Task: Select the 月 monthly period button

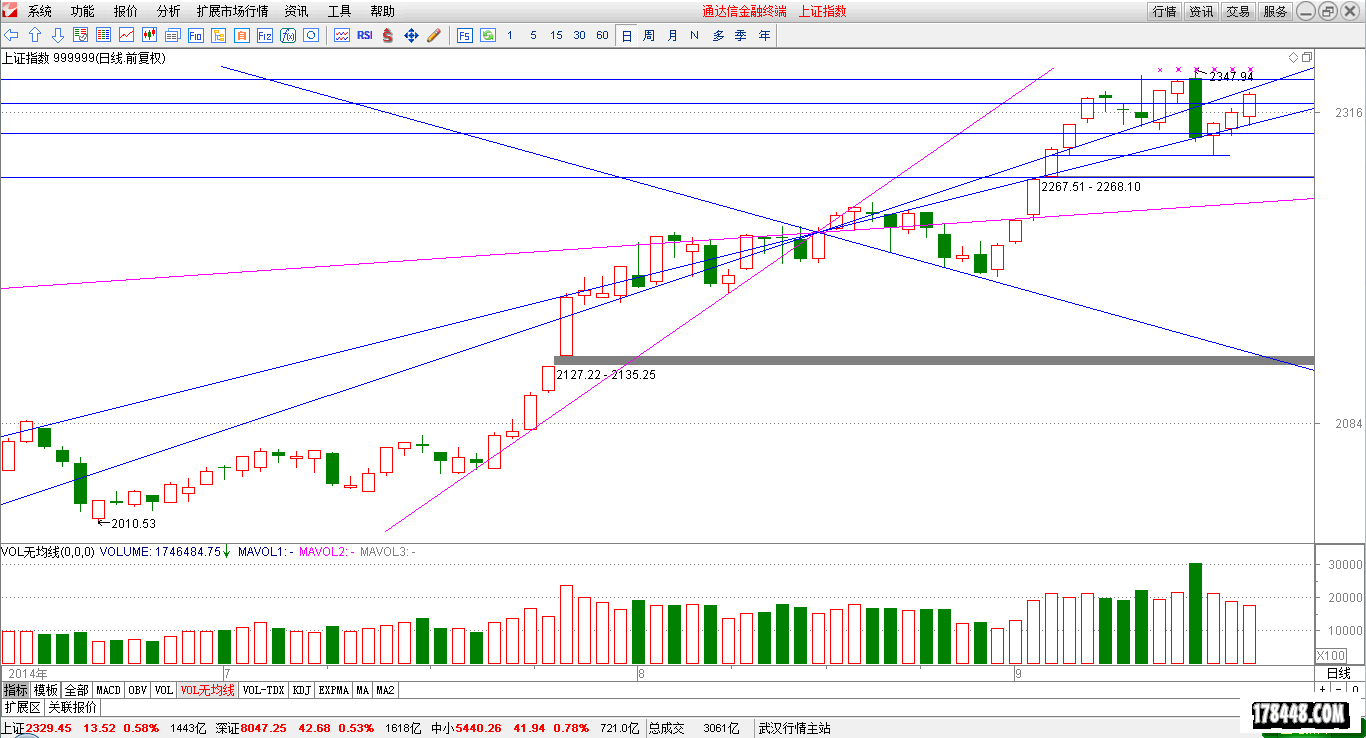Action: click(x=672, y=35)
